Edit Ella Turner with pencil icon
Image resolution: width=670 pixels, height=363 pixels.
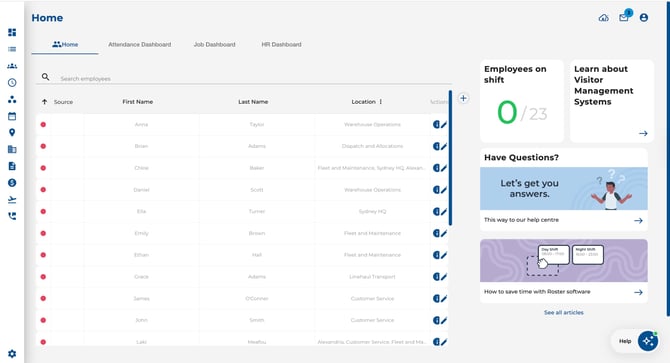[444, 211]
